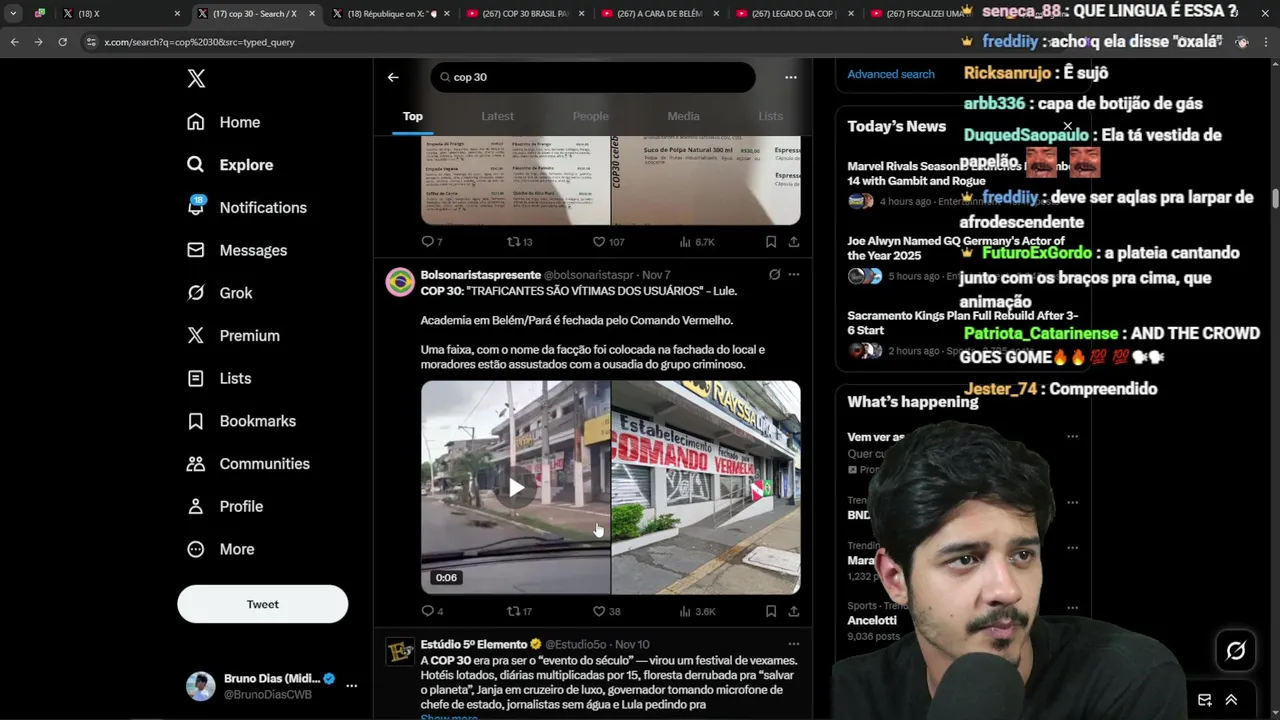Viewport: 1280px width, 720px height.
Task: Retweet the post with 13 retweets
Action: tap(519, 242)
